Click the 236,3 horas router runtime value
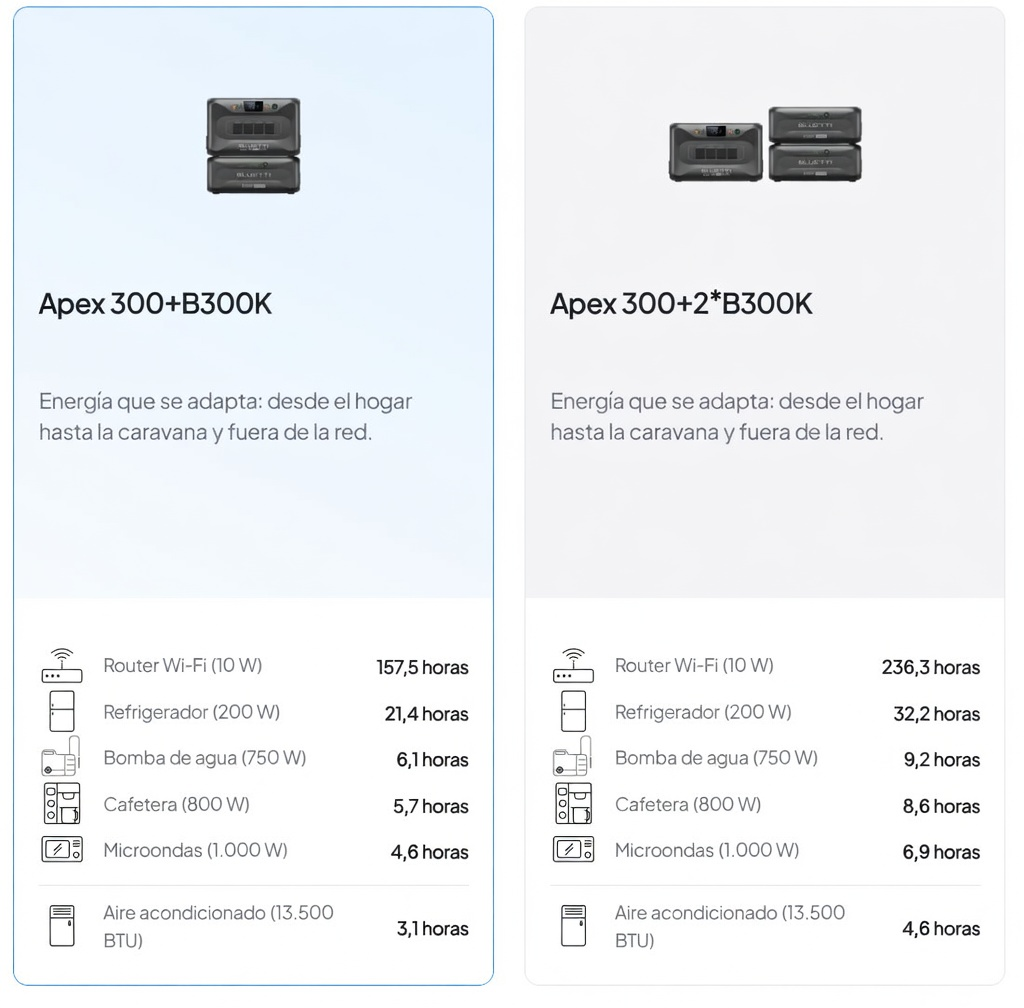Image resolution: width=1024 pixels, height=1008 pixels. (930, 668)
